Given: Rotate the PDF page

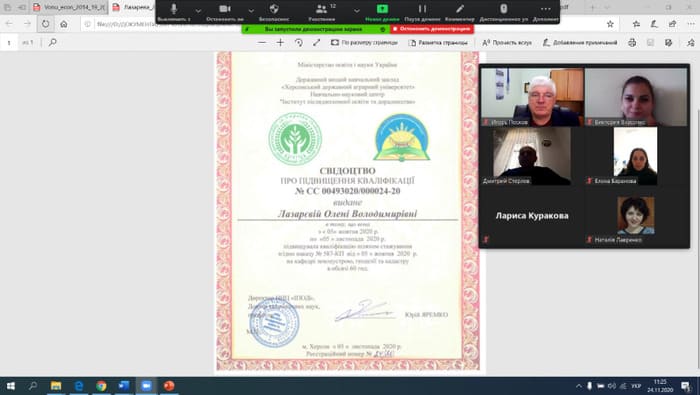Looking at the screenshot, I should 299,42.
